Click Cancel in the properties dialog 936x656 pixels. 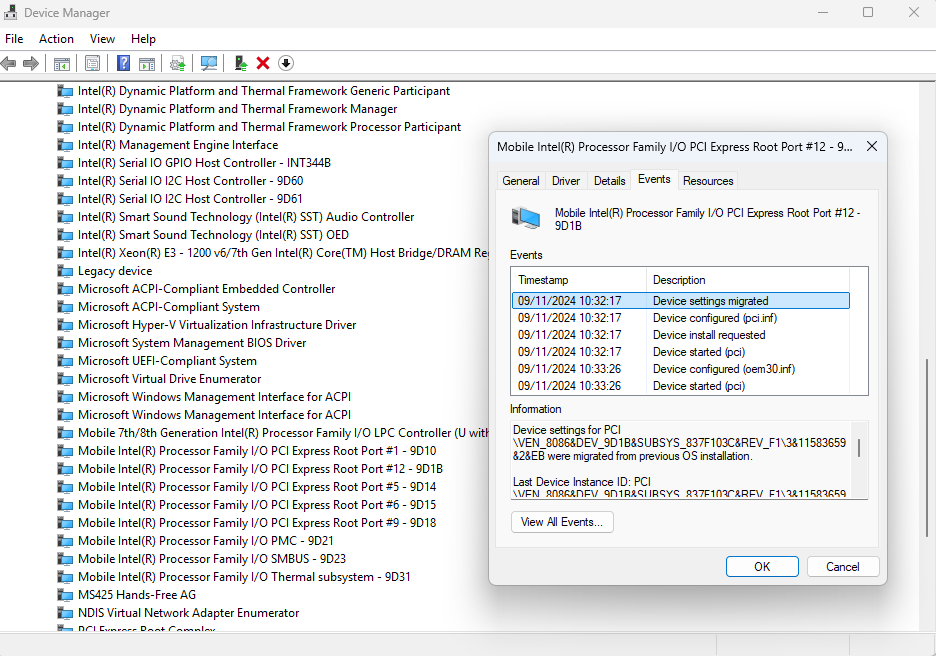842,566
